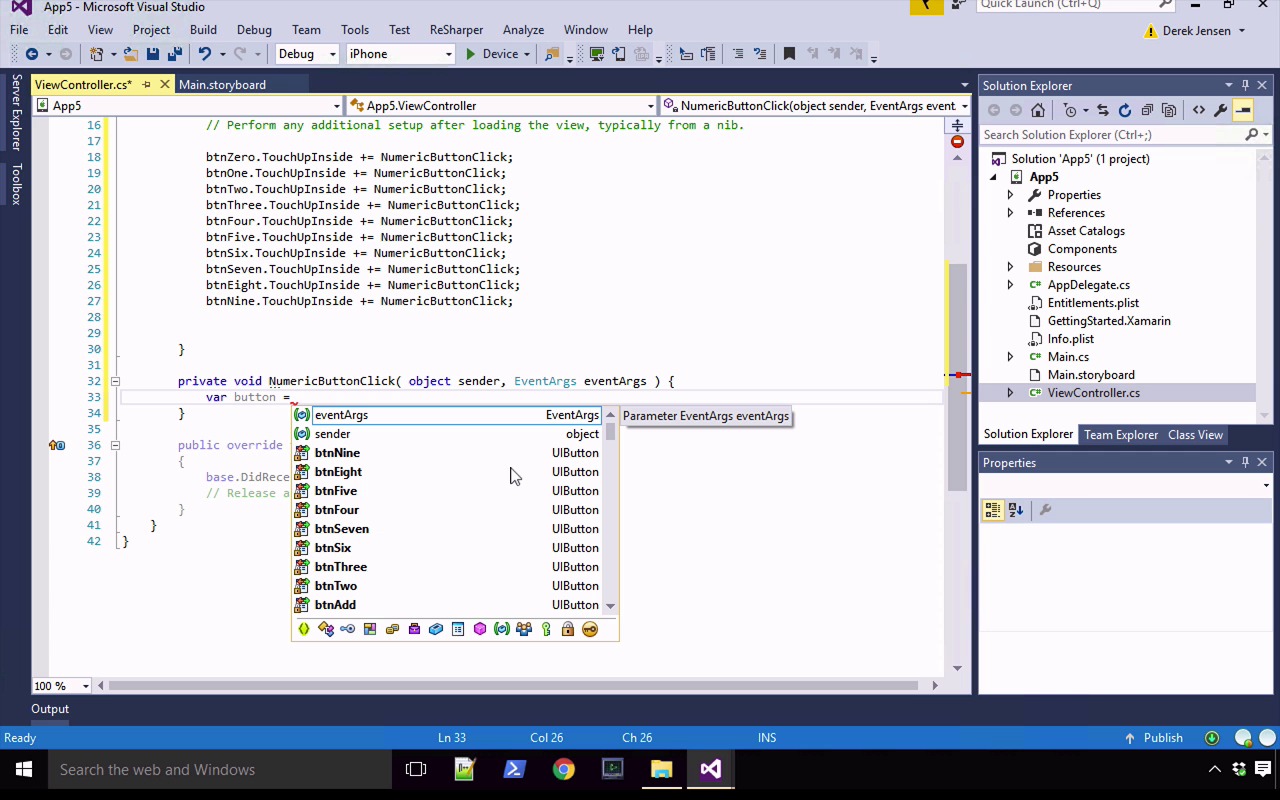Open Chrome from the Windows taskbar
Image resolution: width=1280 pixels, height=800 pixels.
(x=564, y=770)
